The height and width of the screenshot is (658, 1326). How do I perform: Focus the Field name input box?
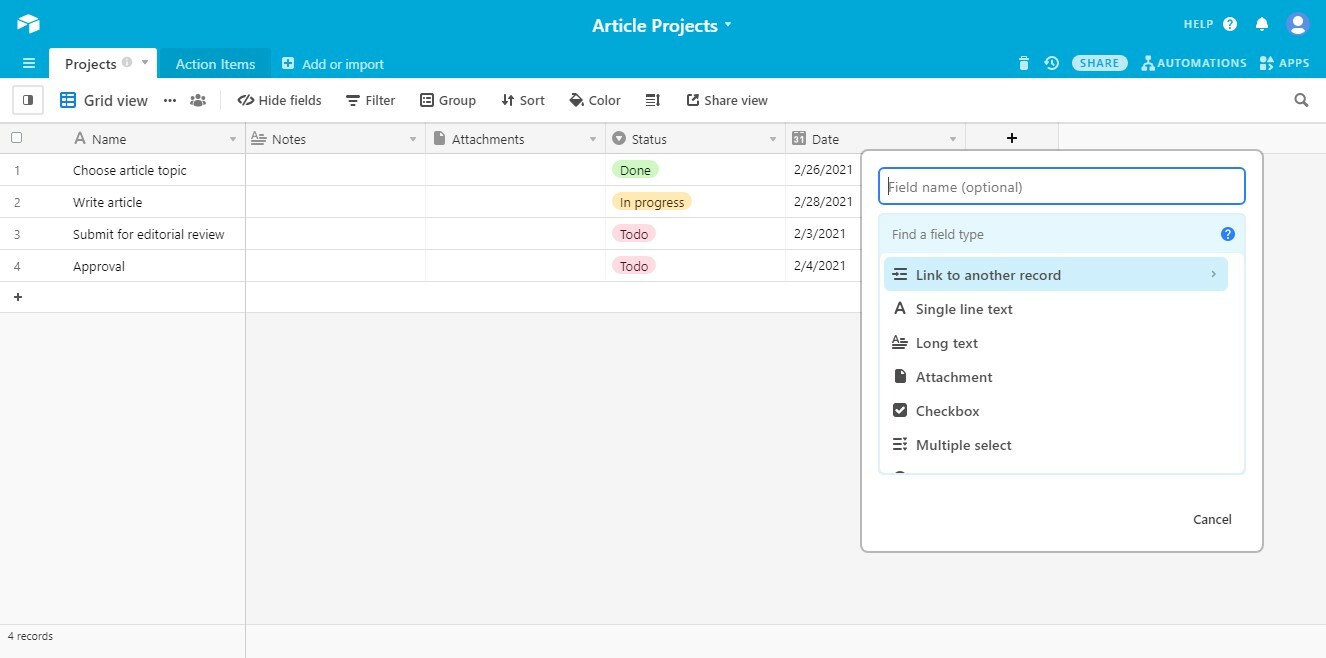pyautogui.click(x=1061, y=187)
